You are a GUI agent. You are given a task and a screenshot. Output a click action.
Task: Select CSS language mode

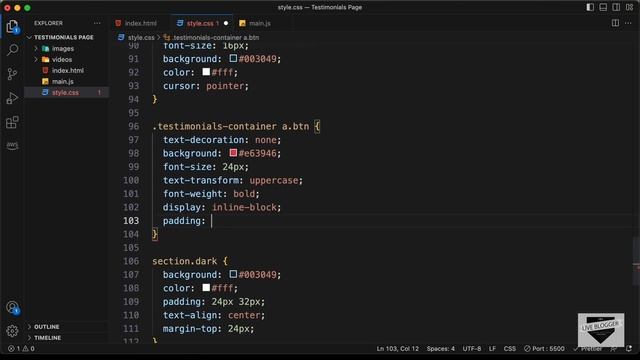tap(509, 349)
